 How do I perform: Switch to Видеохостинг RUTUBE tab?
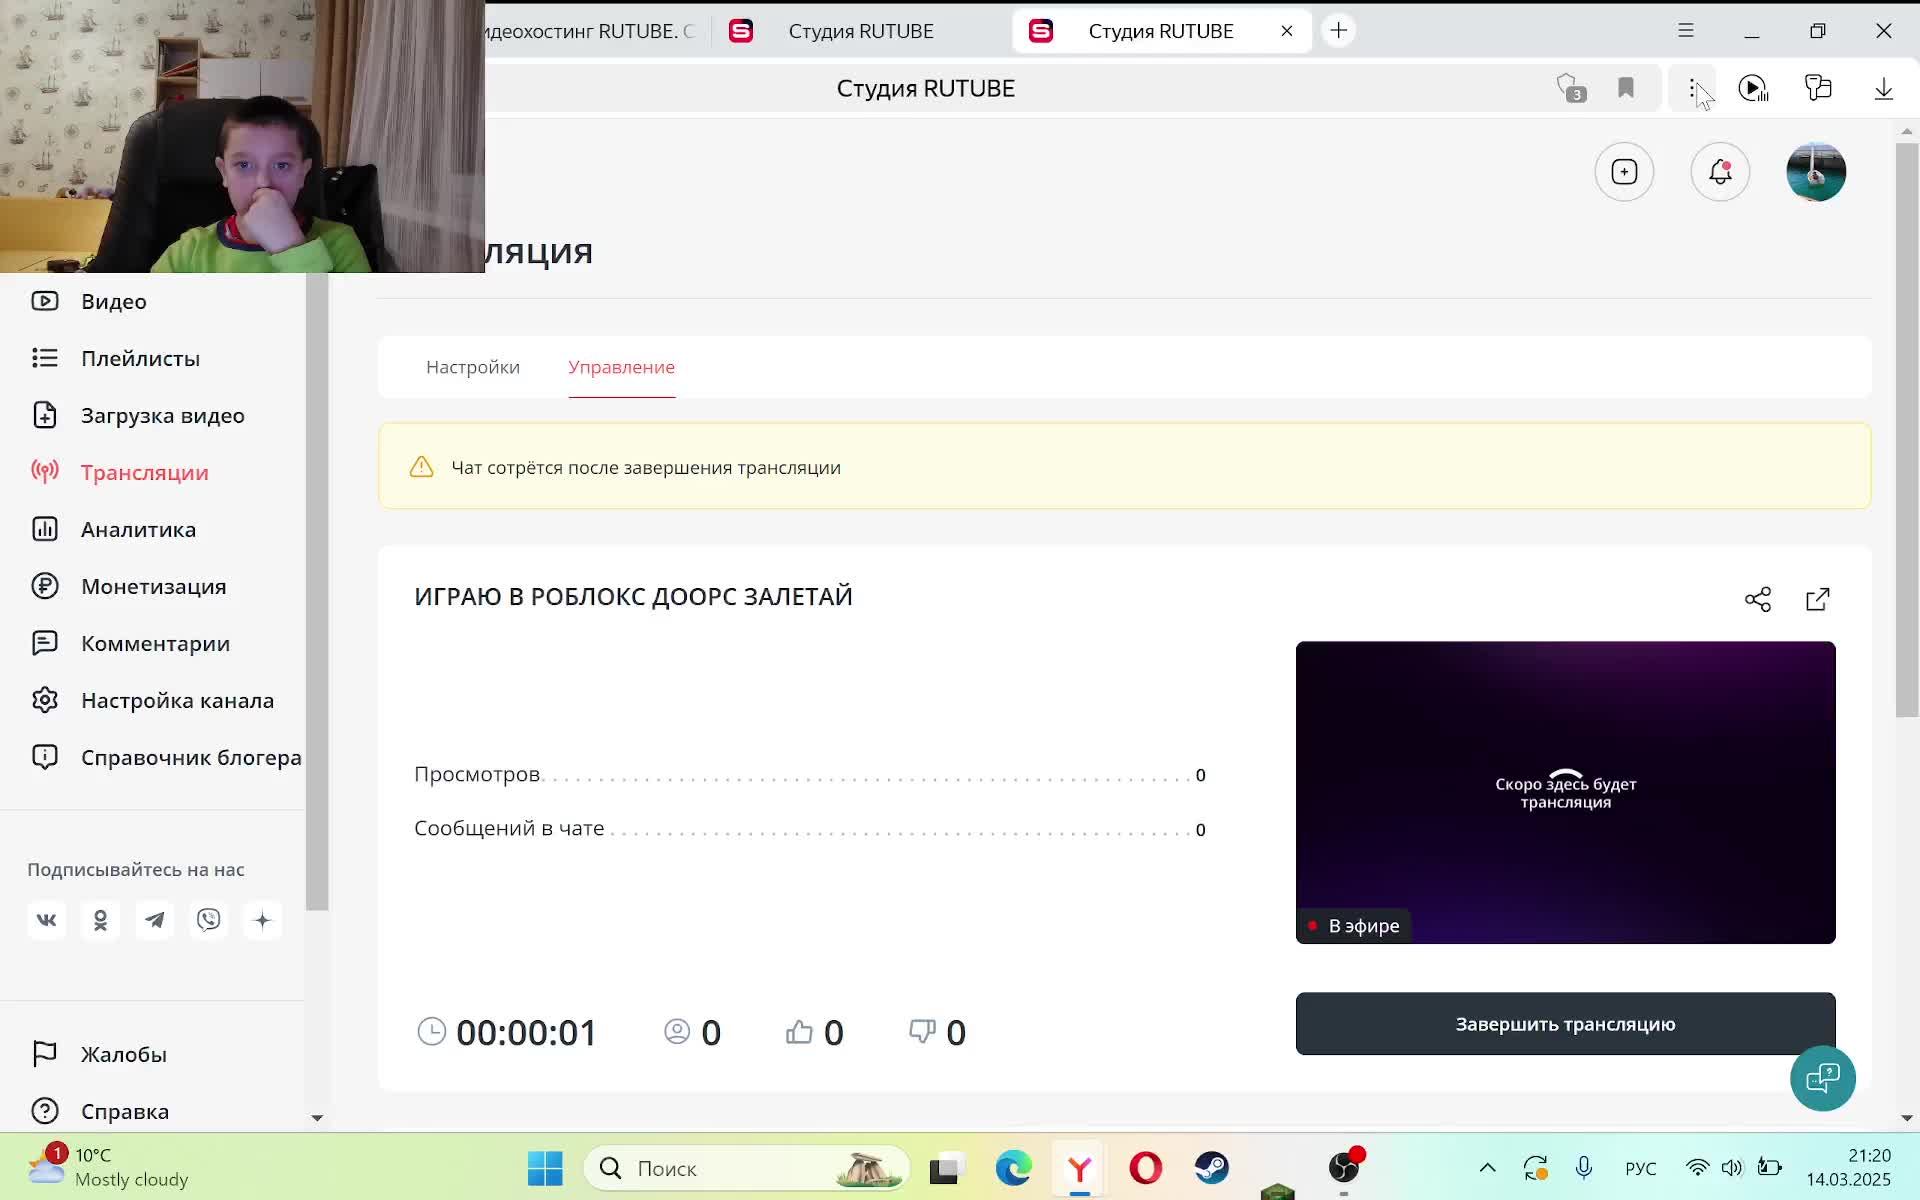pos(590,31)
